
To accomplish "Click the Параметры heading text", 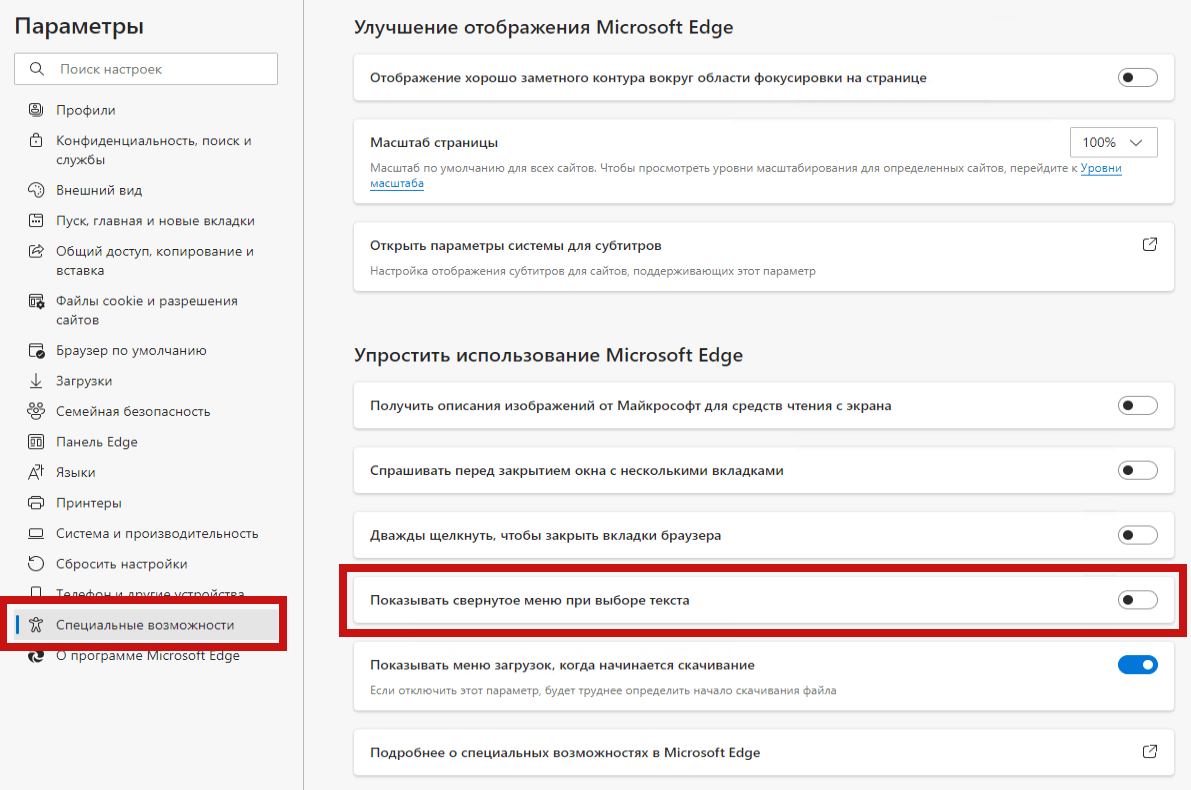I will pyautogui.click(x=79, y=26).
